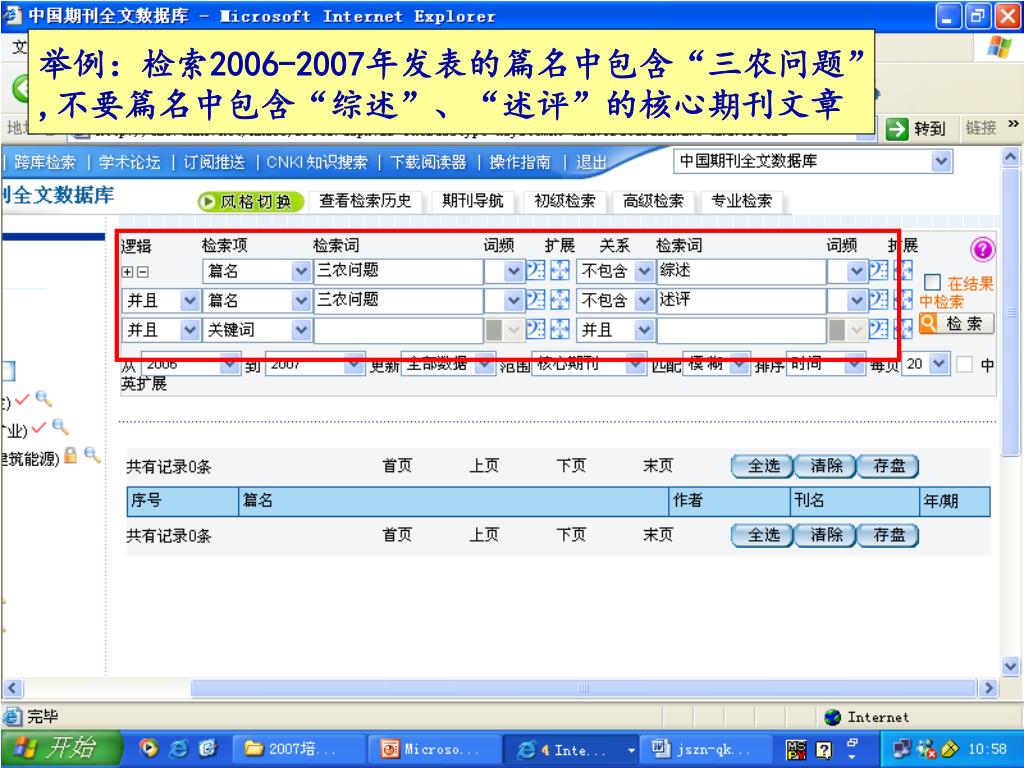Open the 操作指南 link
The width and height of the screenshot is (1024, 768).
tap(520, 162)
